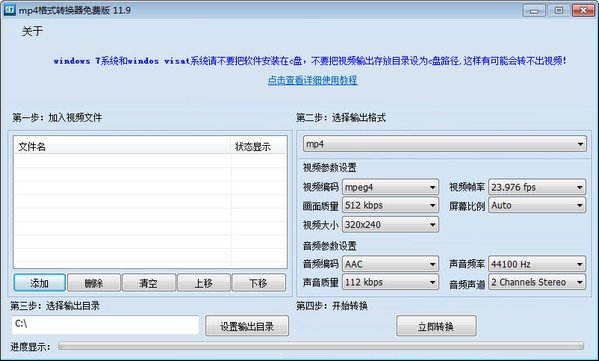Open the 音频声道 2 Channels Stereo dropdown

click(537, 282)
